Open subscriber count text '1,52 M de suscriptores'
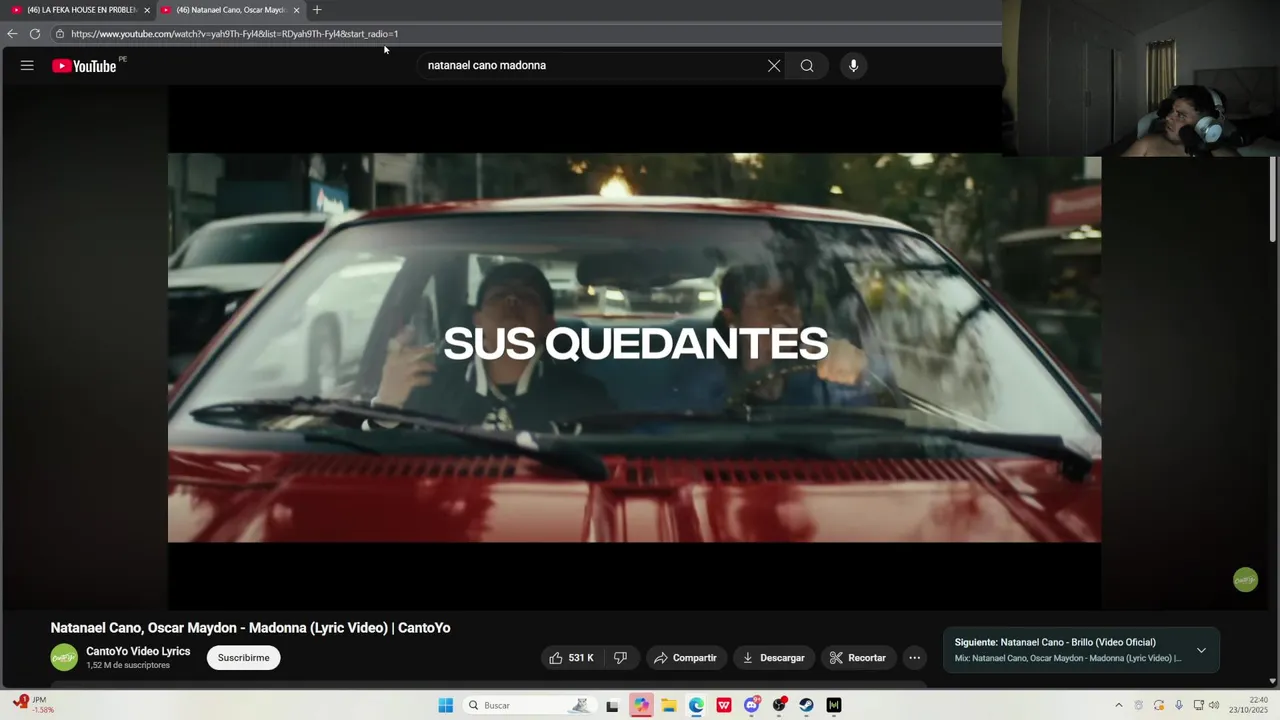Image resolution: width=1280 pixels, height=720 pixels. point(128,666)
